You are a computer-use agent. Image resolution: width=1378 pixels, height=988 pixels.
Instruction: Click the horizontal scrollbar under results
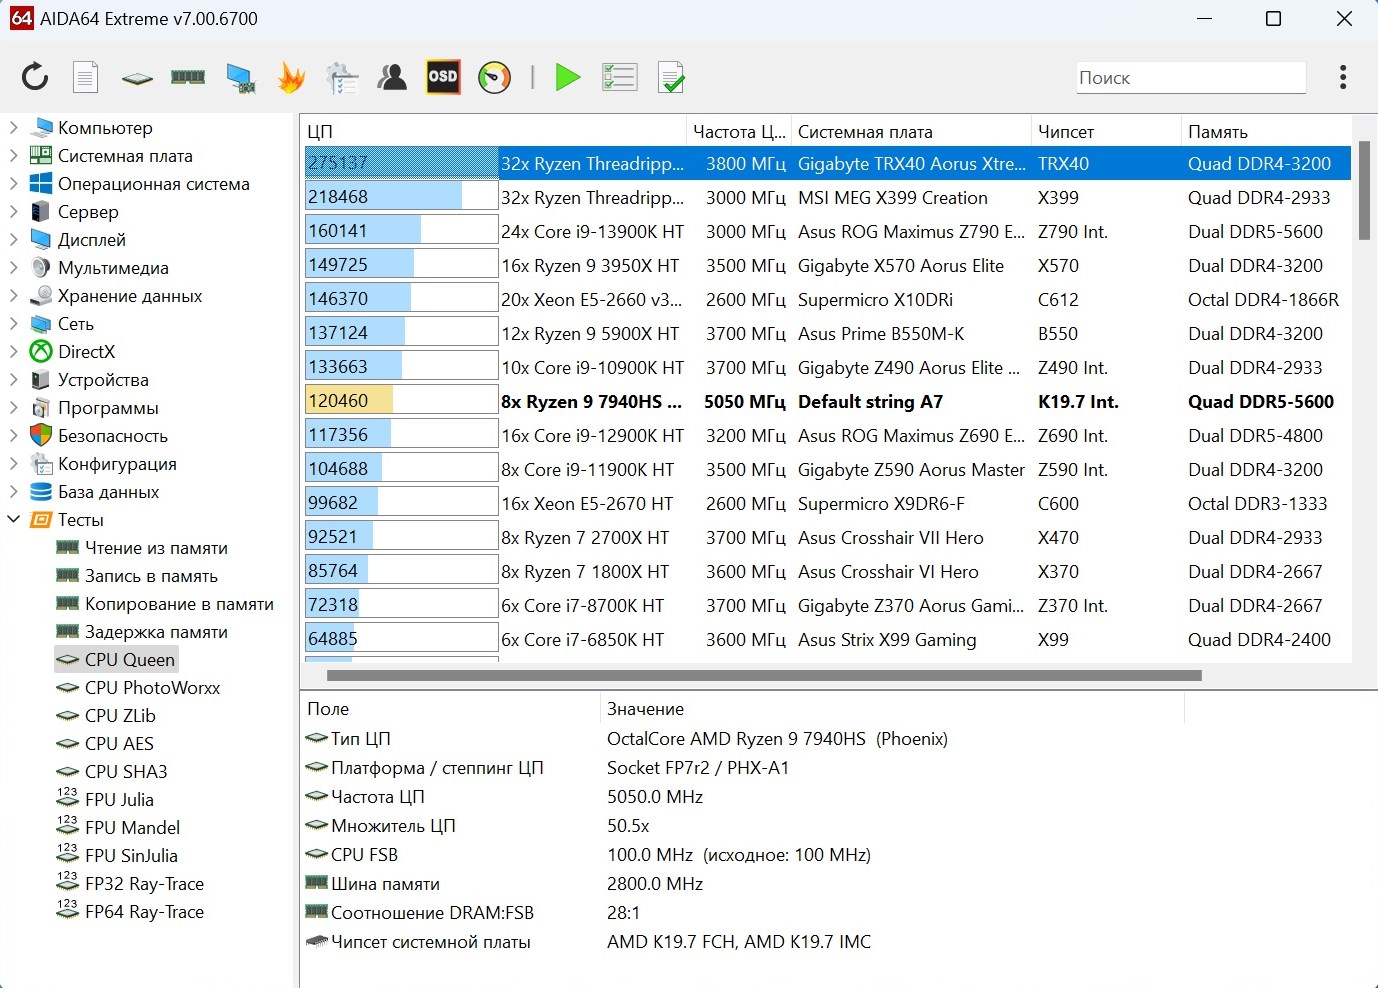tap(764, 676)
